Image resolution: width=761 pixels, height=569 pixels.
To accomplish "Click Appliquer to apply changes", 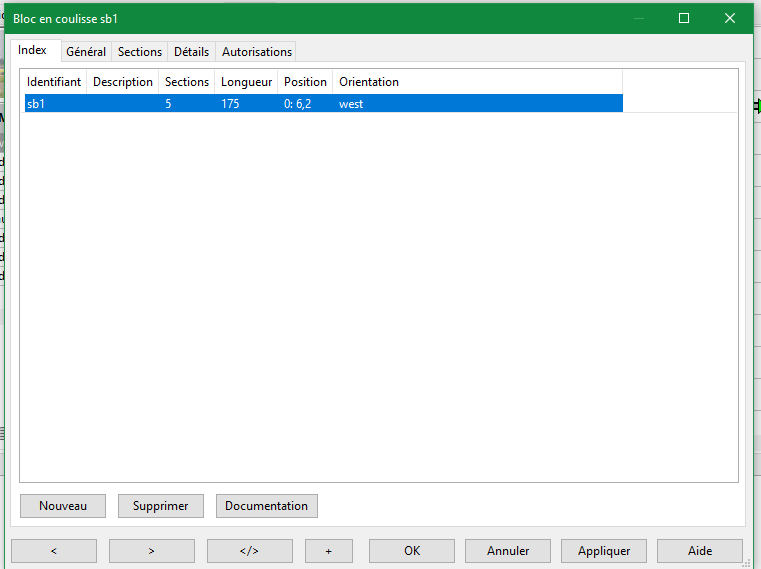I will 604,551.
